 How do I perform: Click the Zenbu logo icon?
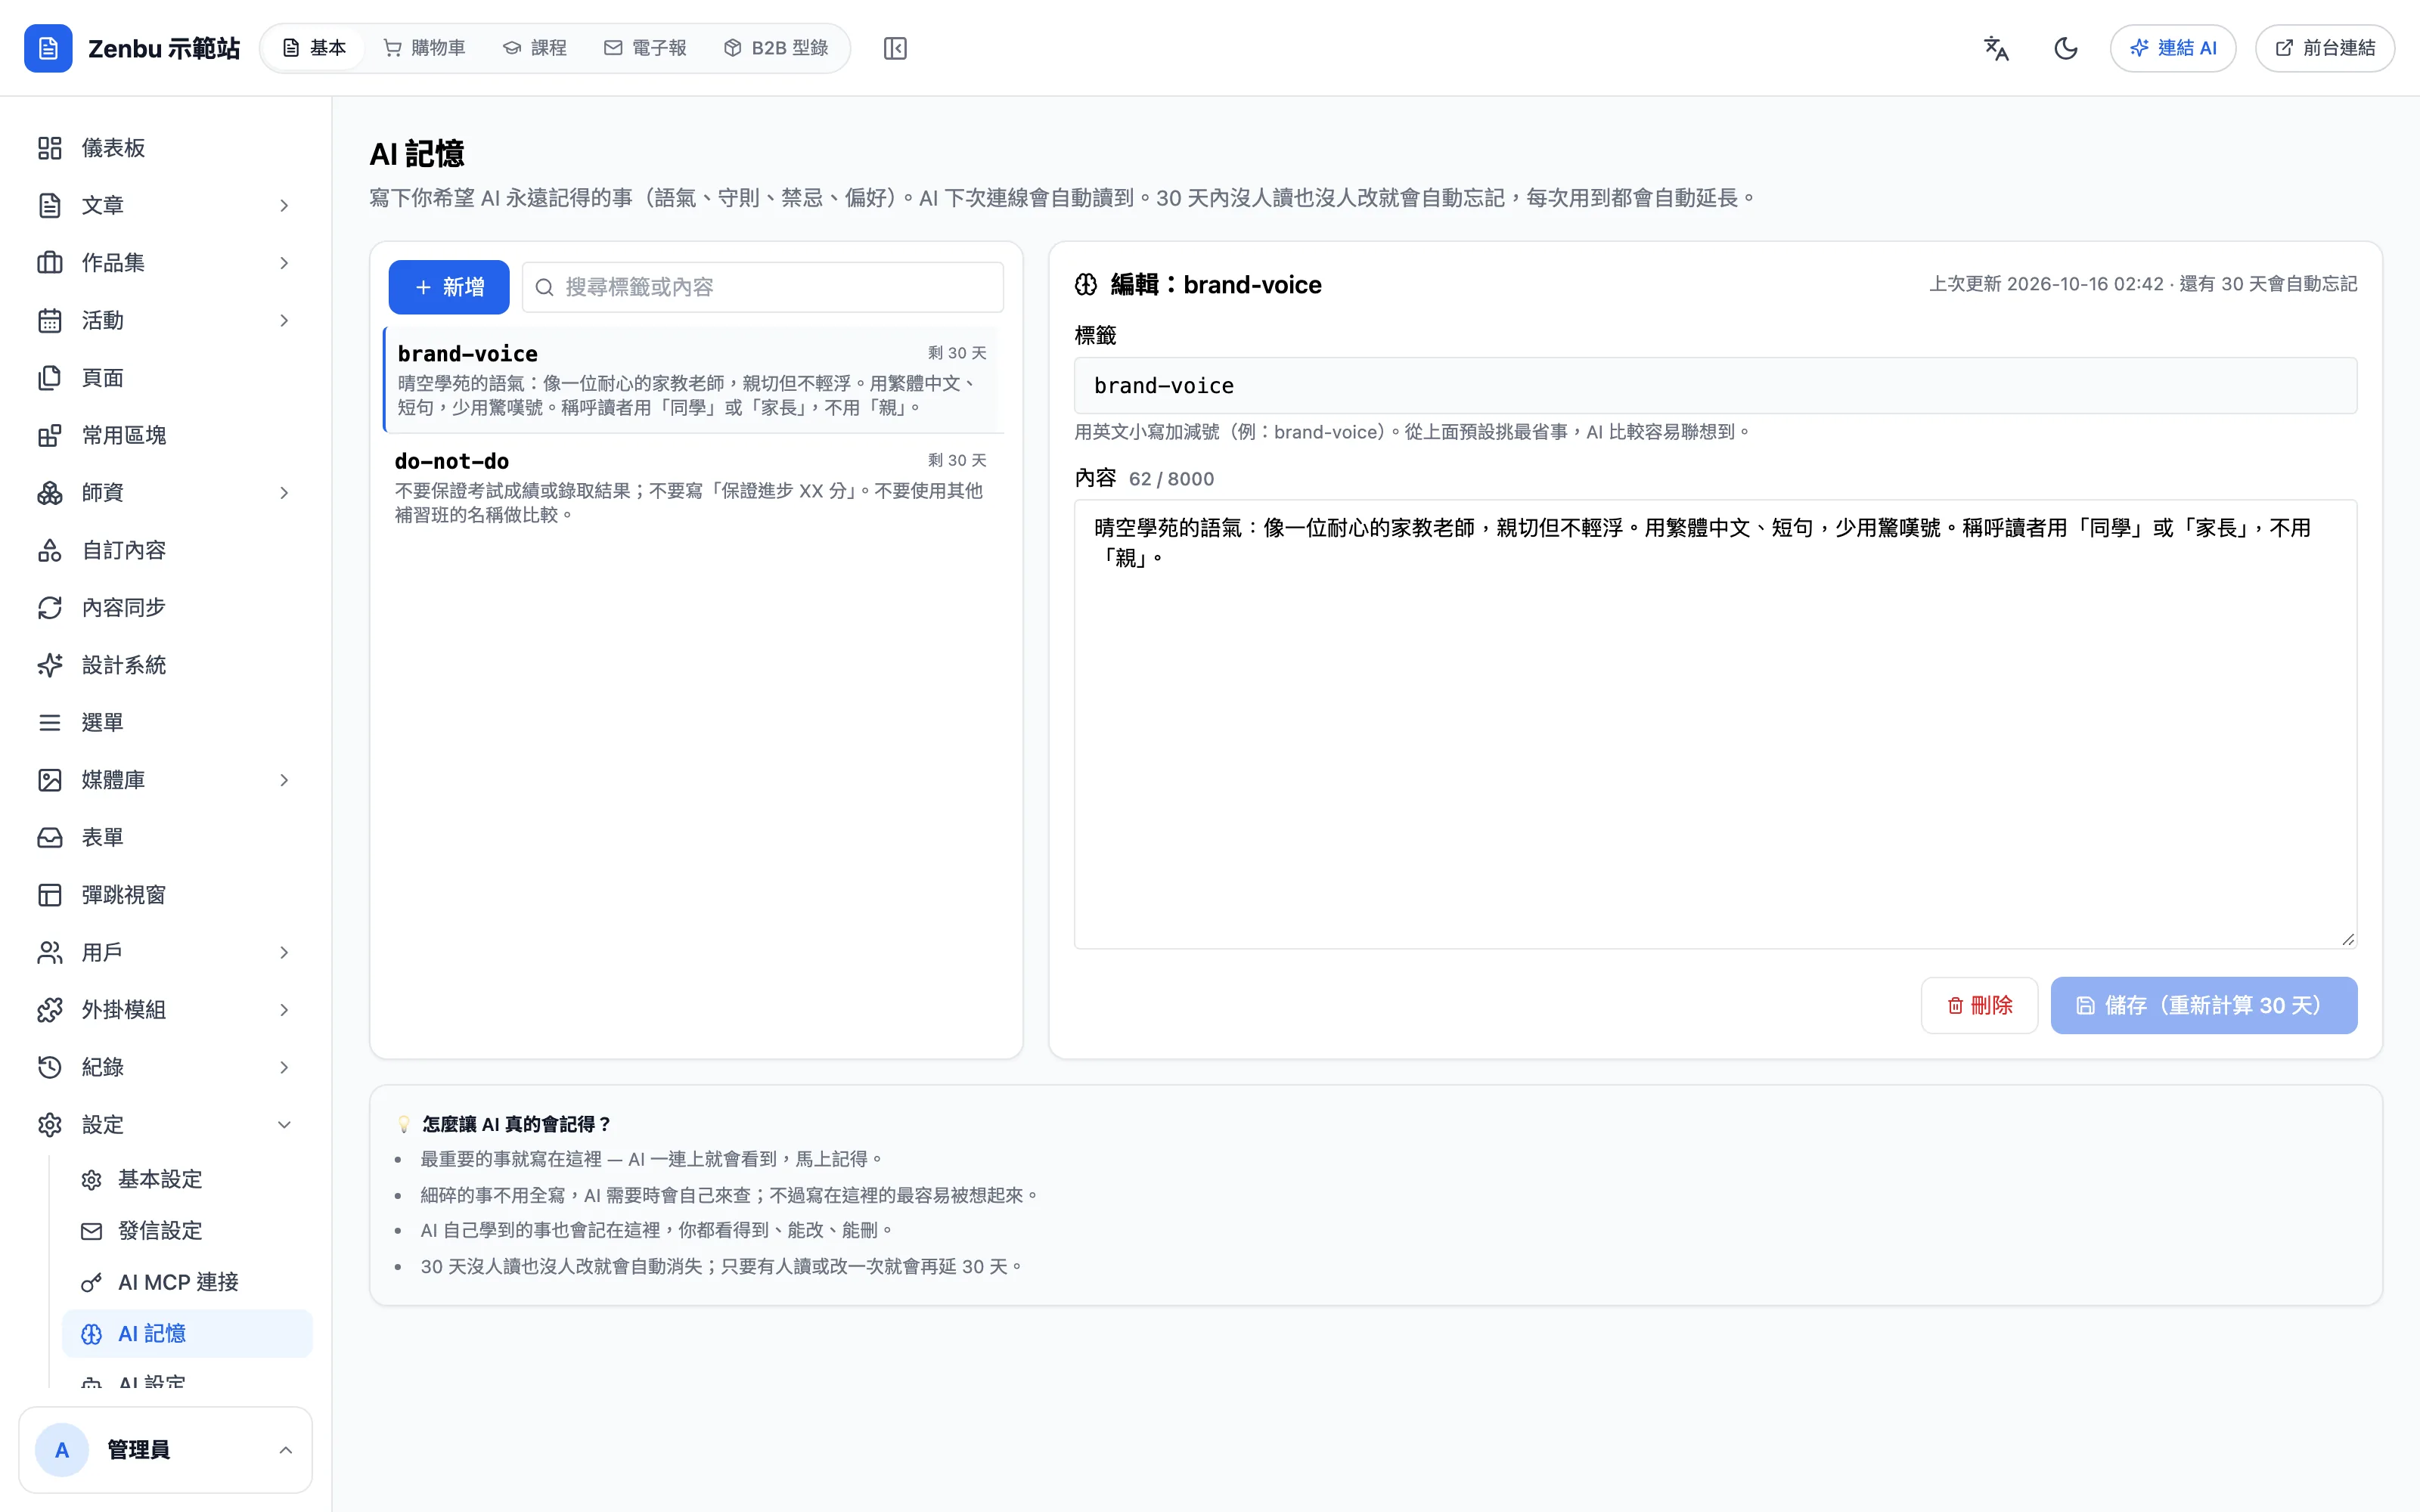[48, 48]
